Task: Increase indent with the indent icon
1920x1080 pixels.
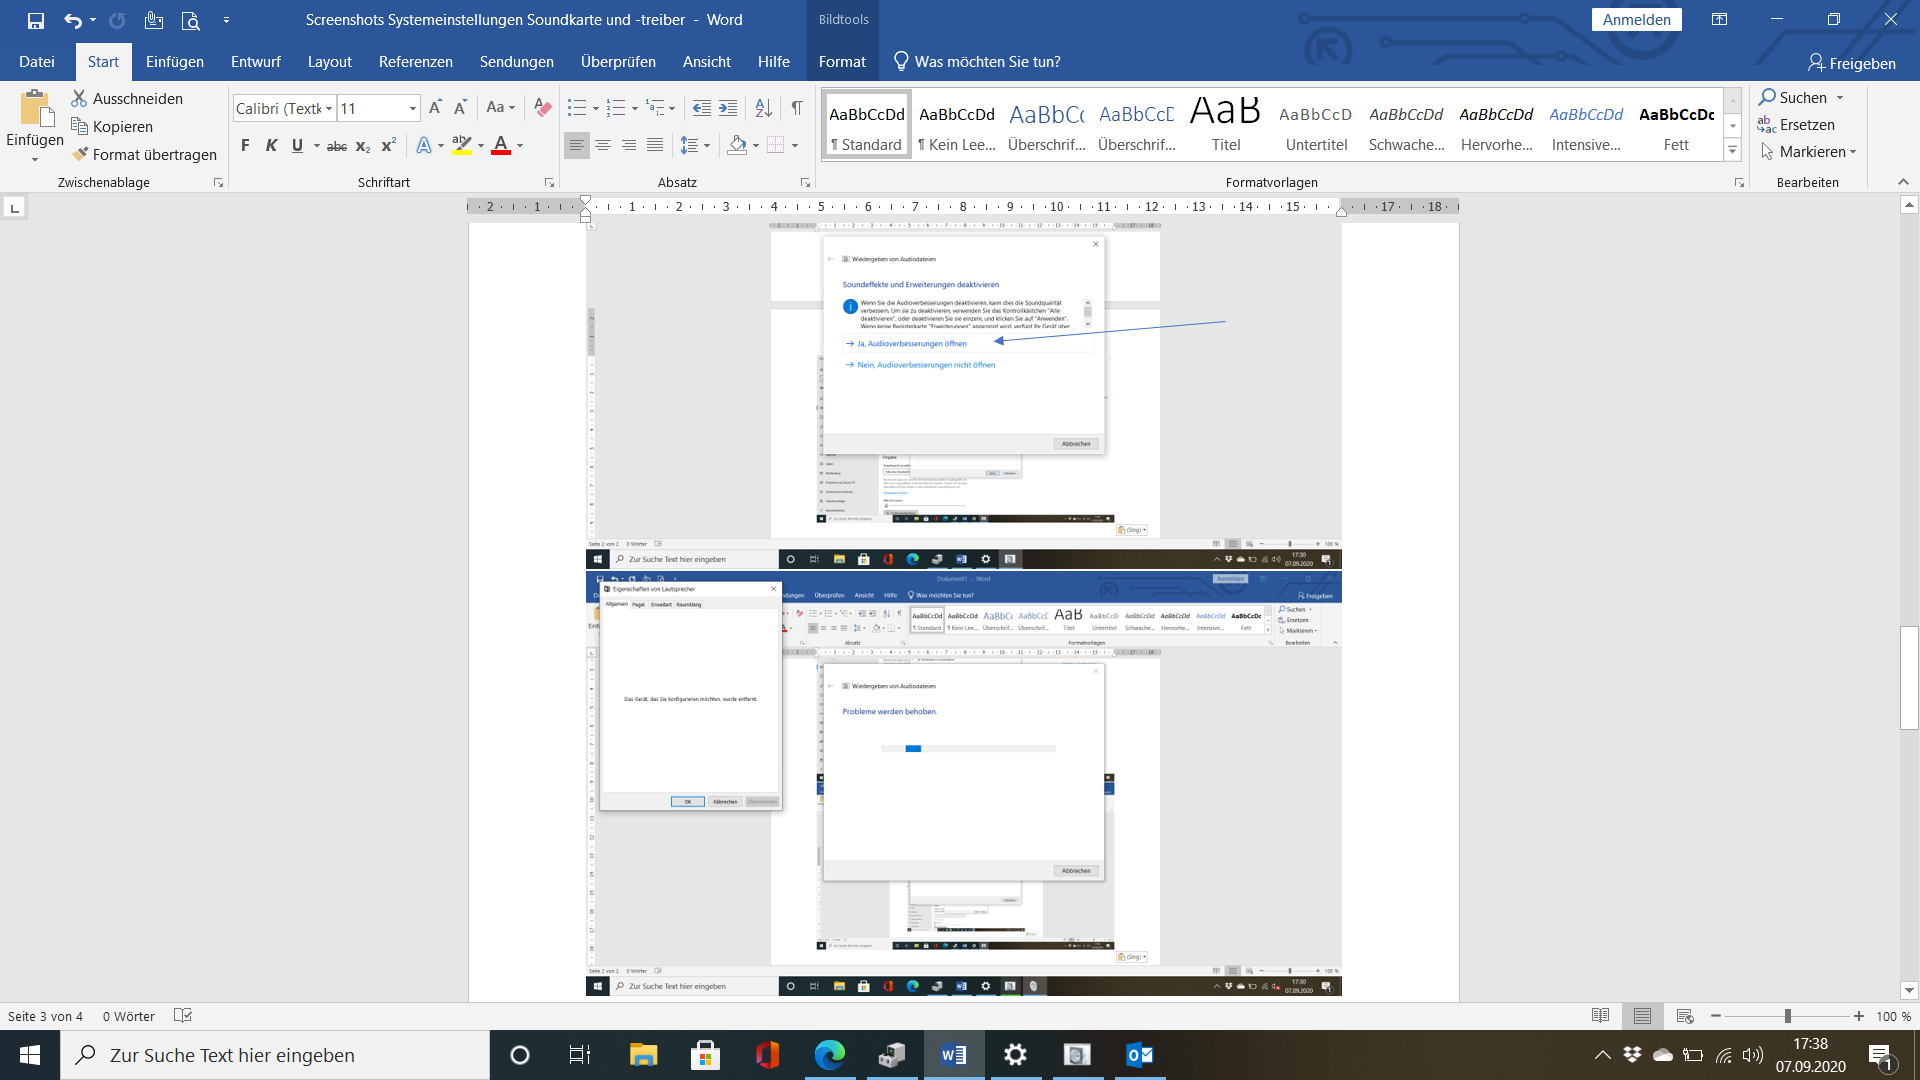Action: point(728,107)
